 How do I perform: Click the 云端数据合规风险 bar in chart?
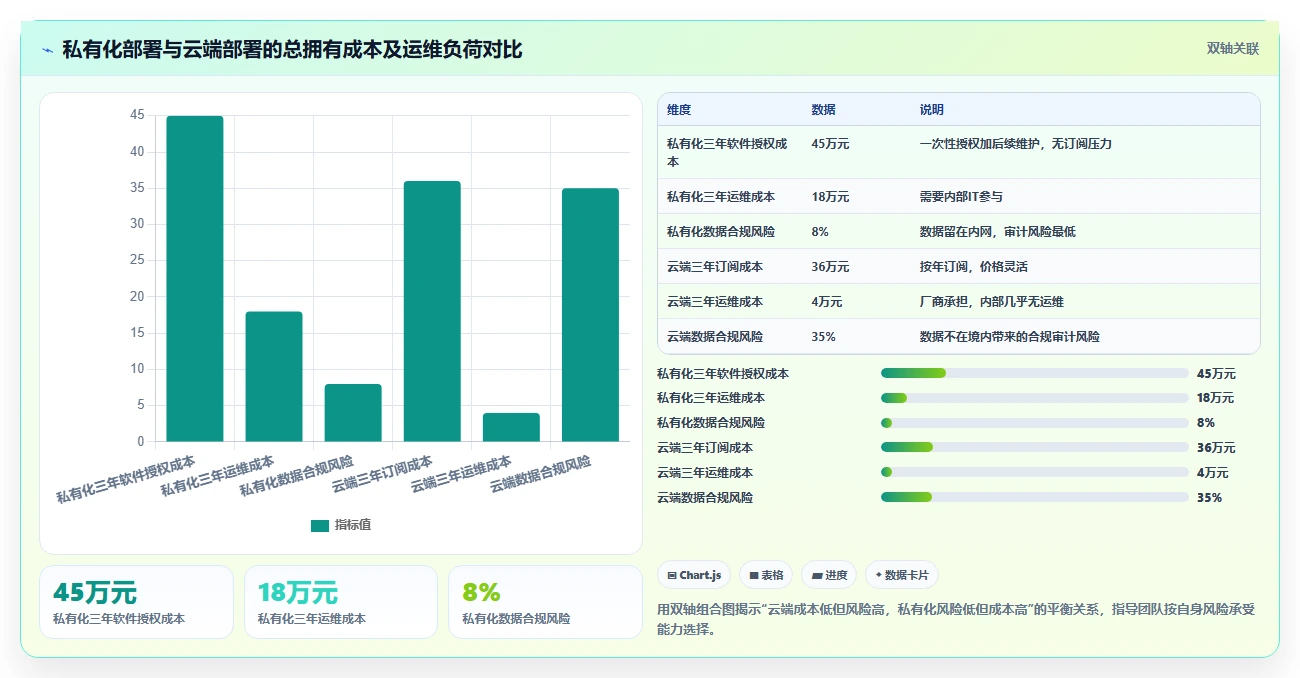590,315
